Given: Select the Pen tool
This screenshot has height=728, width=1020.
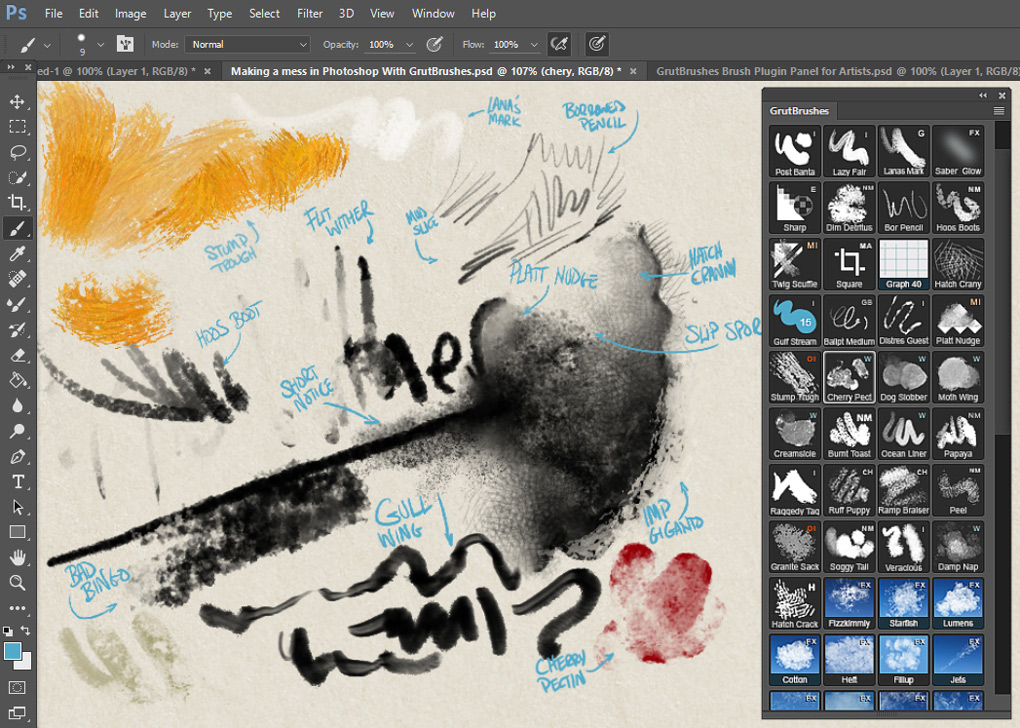Looking at the screenshot, I should tap(18, 457).
